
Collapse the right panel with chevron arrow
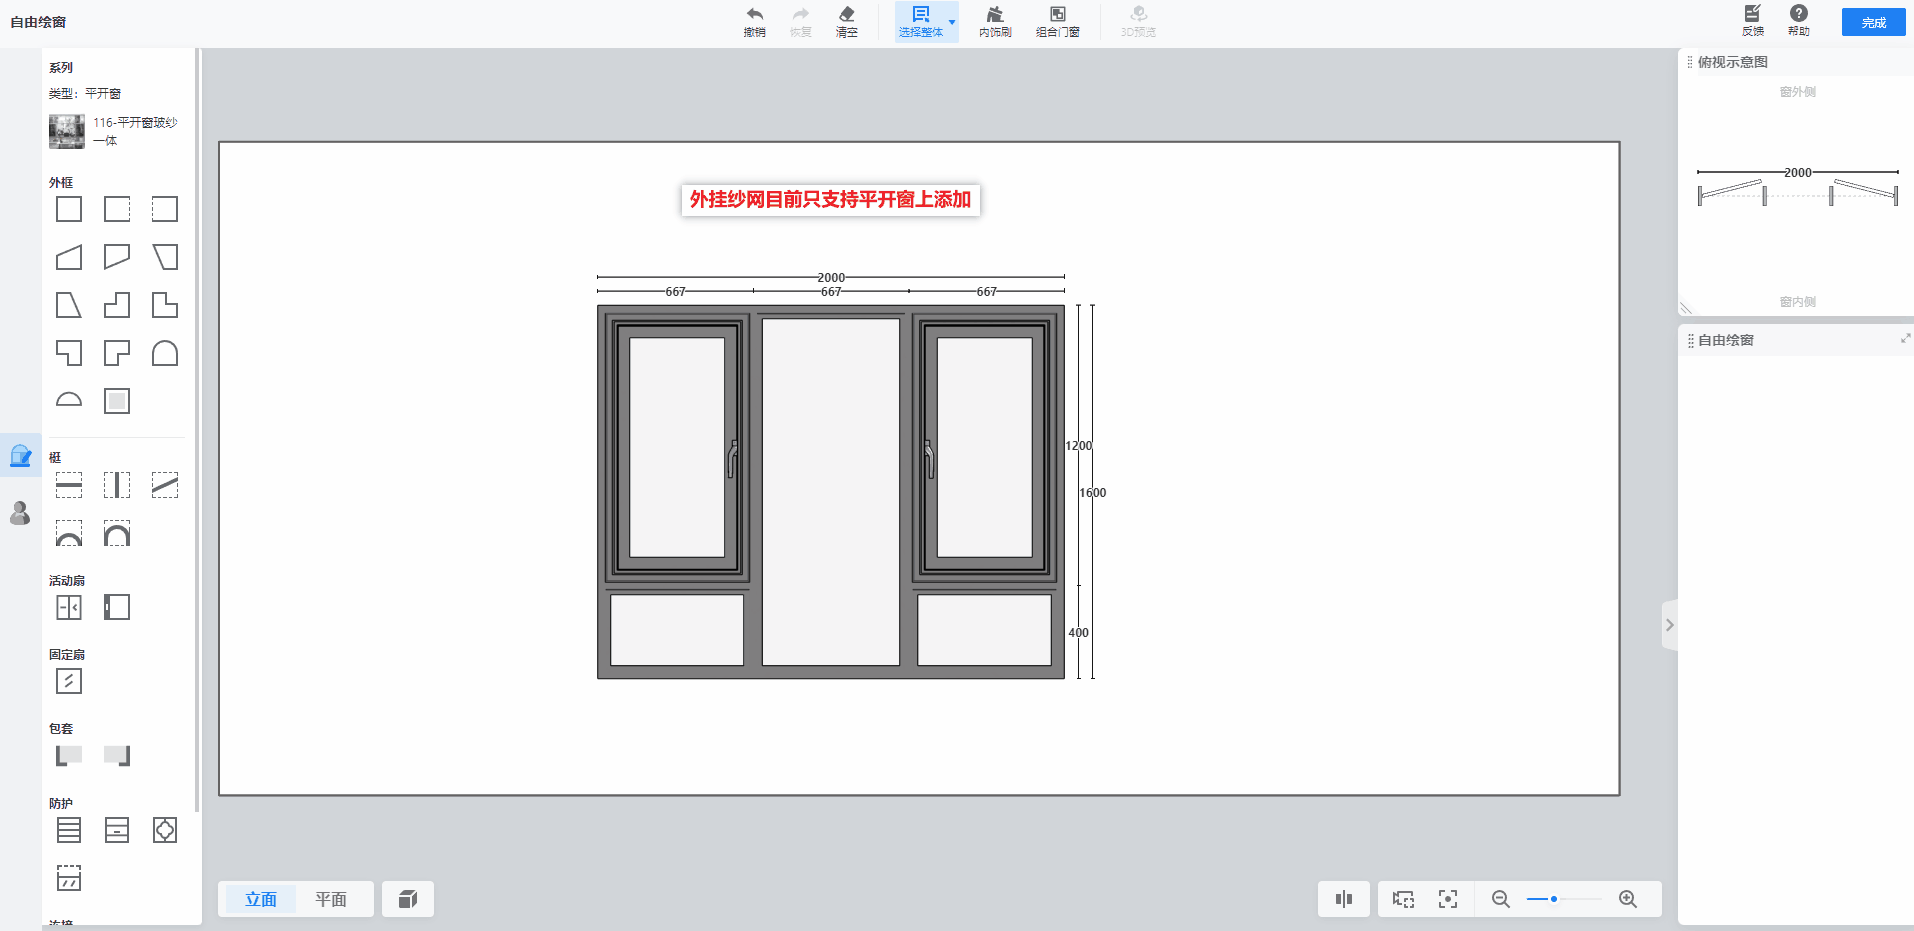(1669, 625)
